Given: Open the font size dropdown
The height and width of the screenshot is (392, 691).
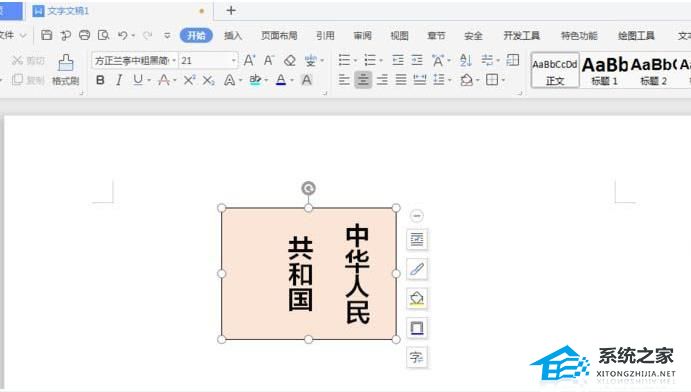Looking at the screenshot, I should pos(234,60).
